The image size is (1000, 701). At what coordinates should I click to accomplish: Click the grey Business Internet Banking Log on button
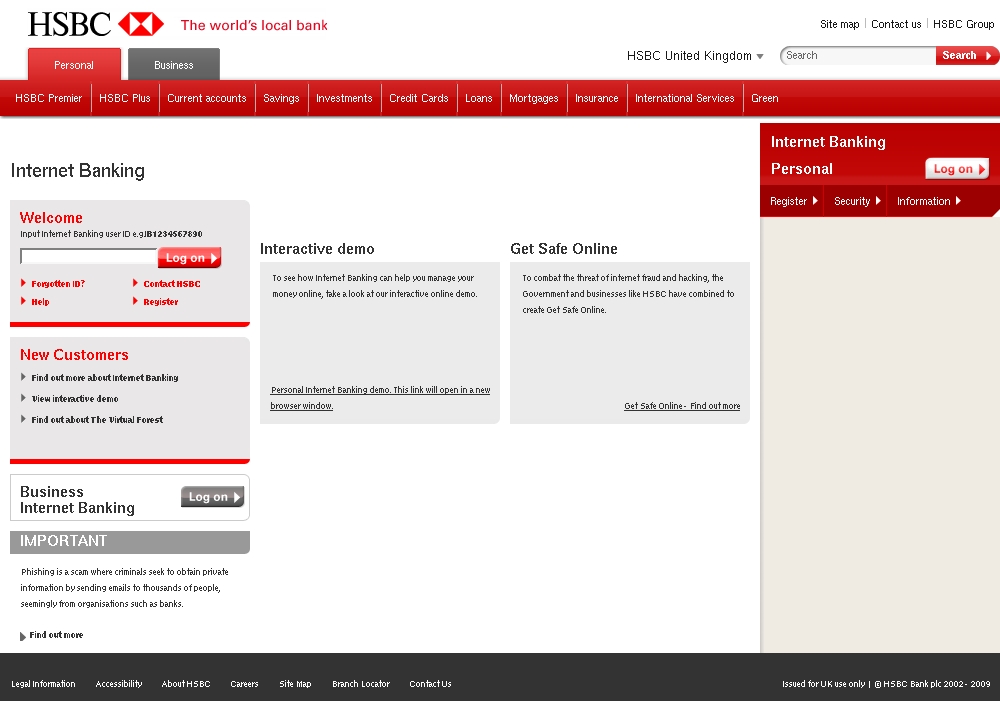tap(212, 497)
